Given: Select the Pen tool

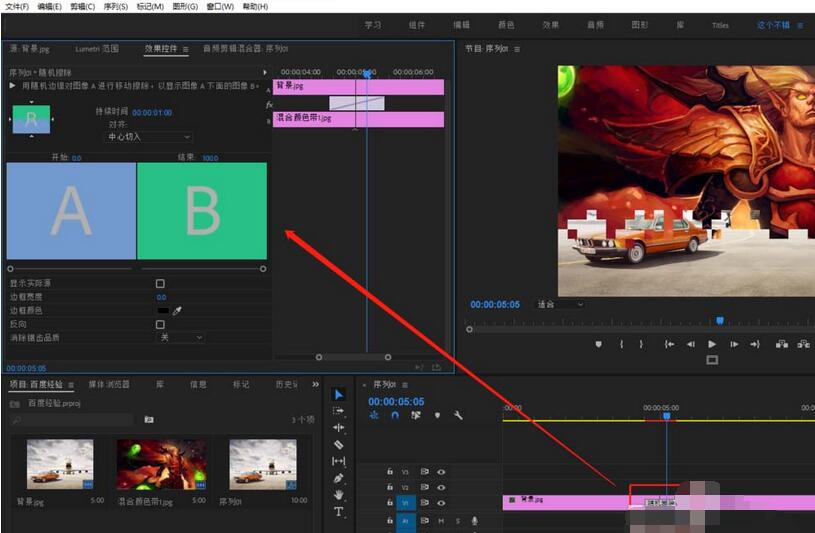Looking at the screenshot, I should point(338,478).
